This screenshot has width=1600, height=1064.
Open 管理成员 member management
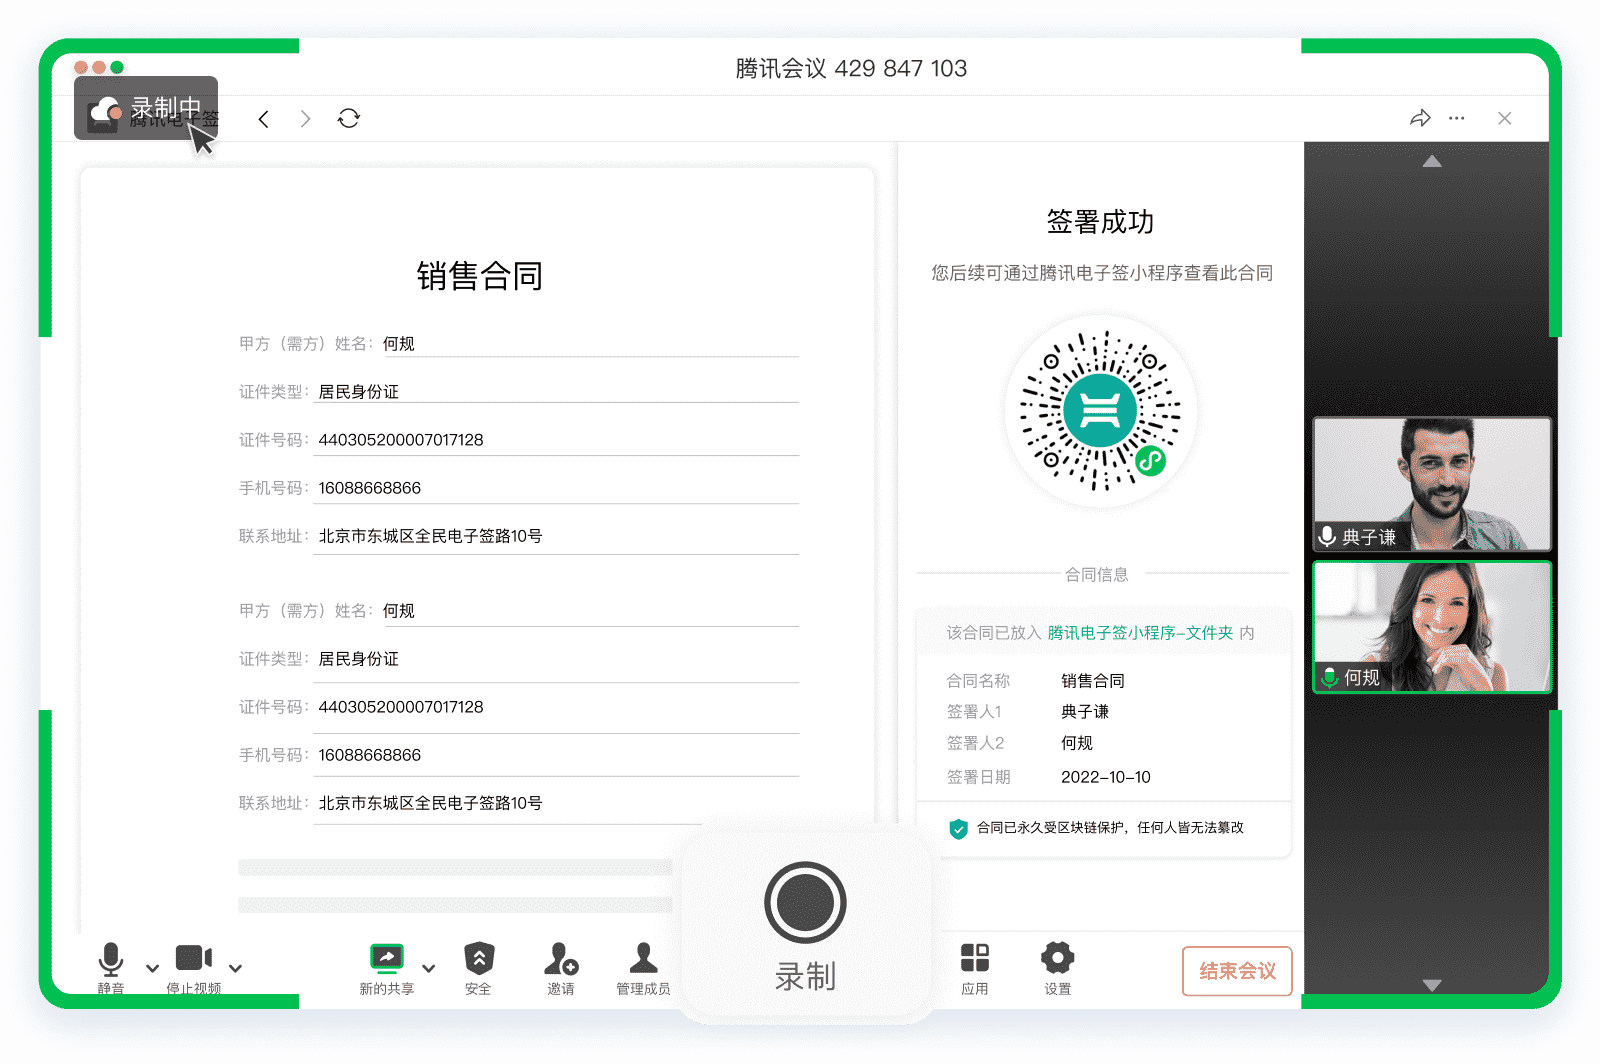point(643,968)
